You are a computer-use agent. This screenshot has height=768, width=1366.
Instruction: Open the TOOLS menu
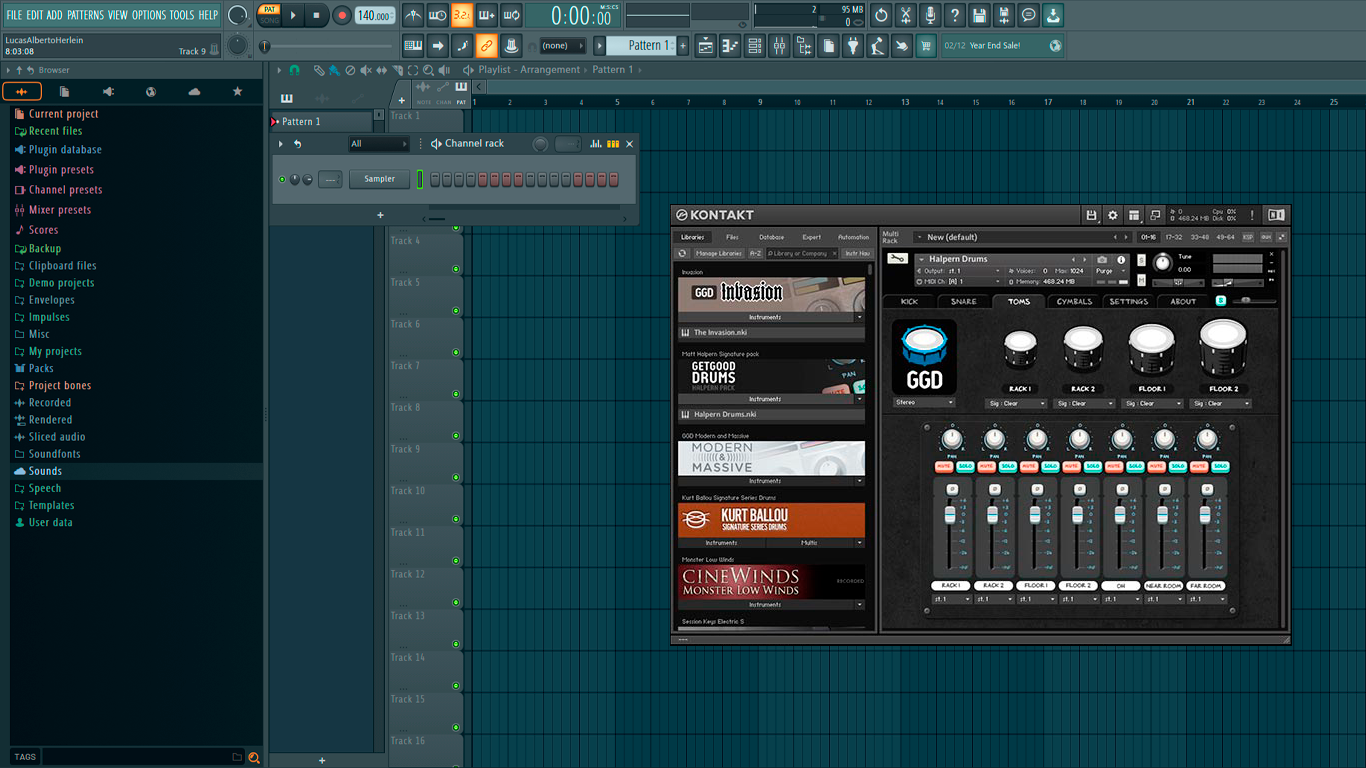[182, 15]
